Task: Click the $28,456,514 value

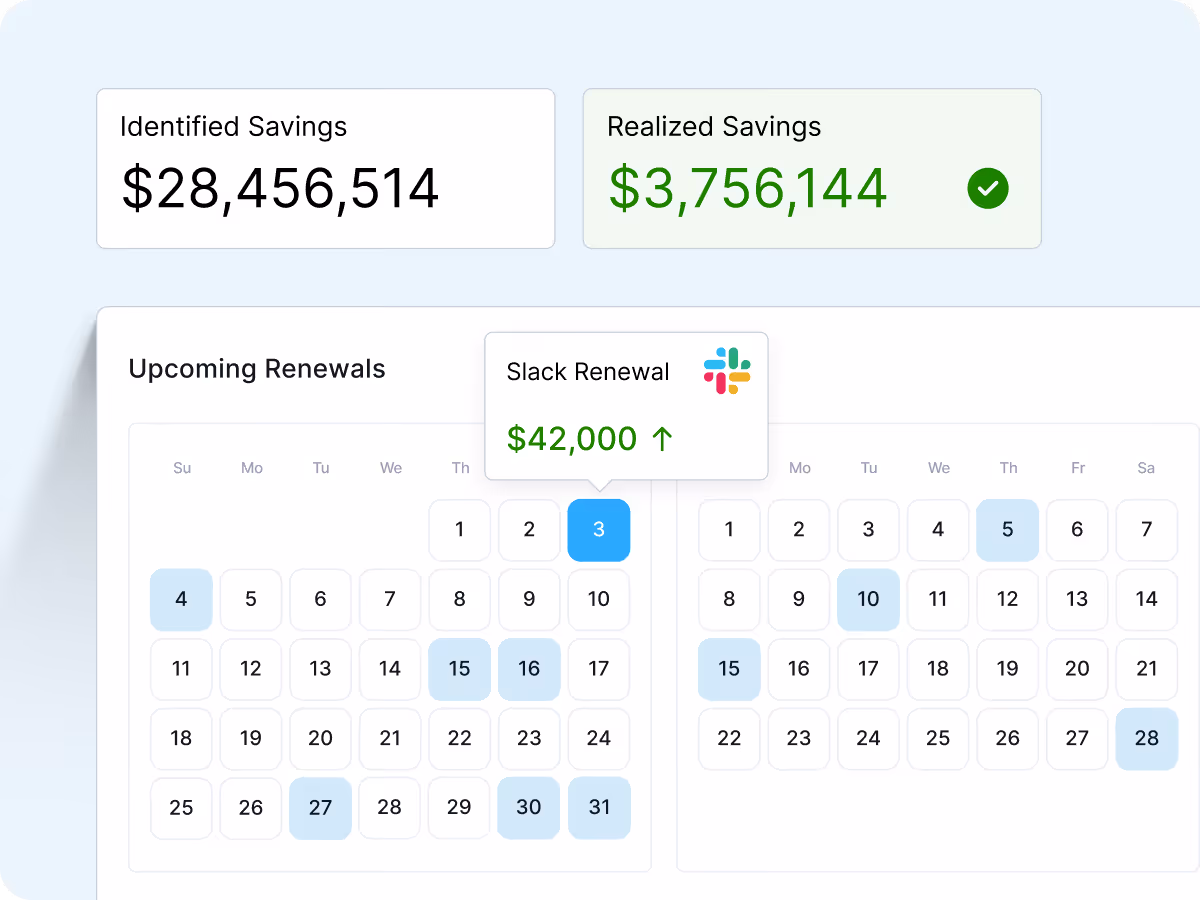Action: coord(280,188)
